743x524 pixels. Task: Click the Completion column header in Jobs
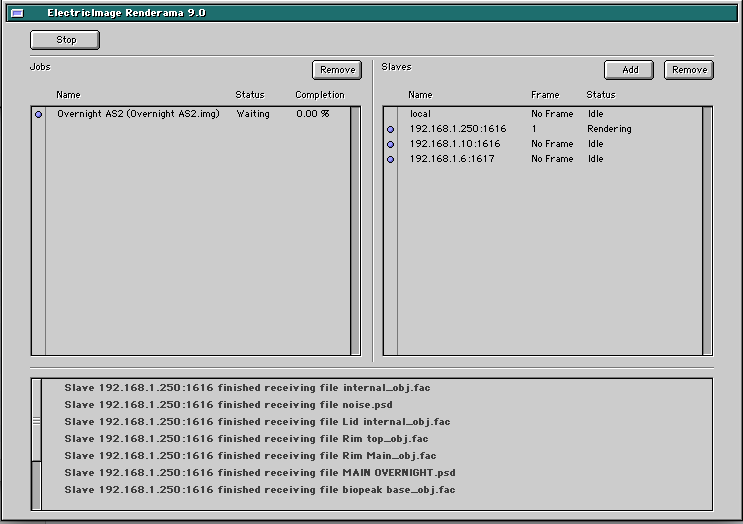click(x=319, y=95)
